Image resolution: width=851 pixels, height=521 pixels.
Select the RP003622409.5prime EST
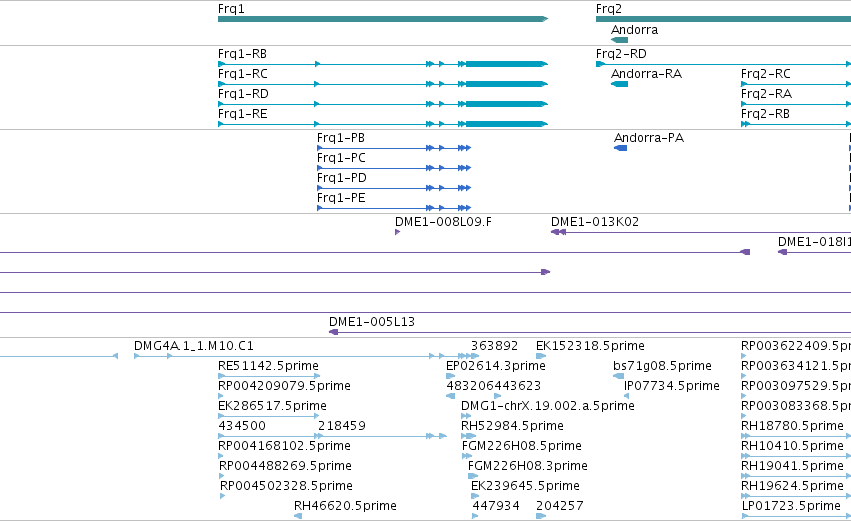pyautogui.click(x=743, y=356)
